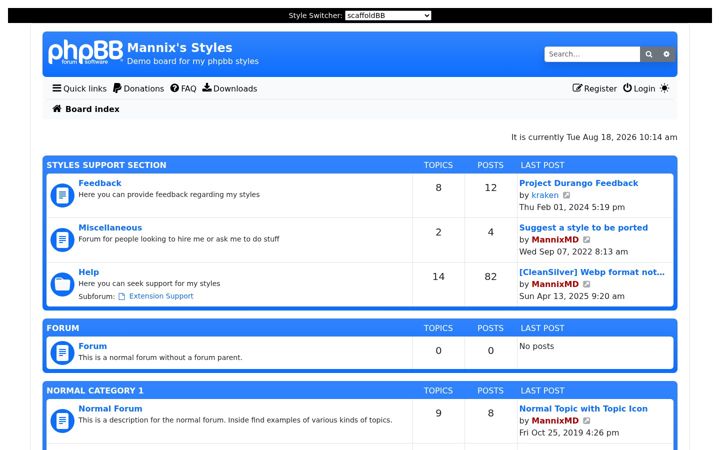Click the phpBB logo

click(85, 52)
